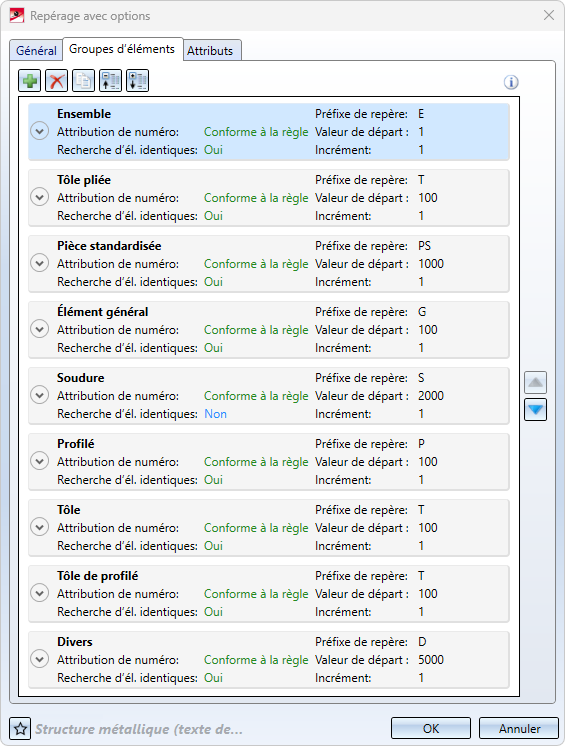The image size is (565, 746).
Task: Copy the selected element group
Action: [x=84, y=80]
